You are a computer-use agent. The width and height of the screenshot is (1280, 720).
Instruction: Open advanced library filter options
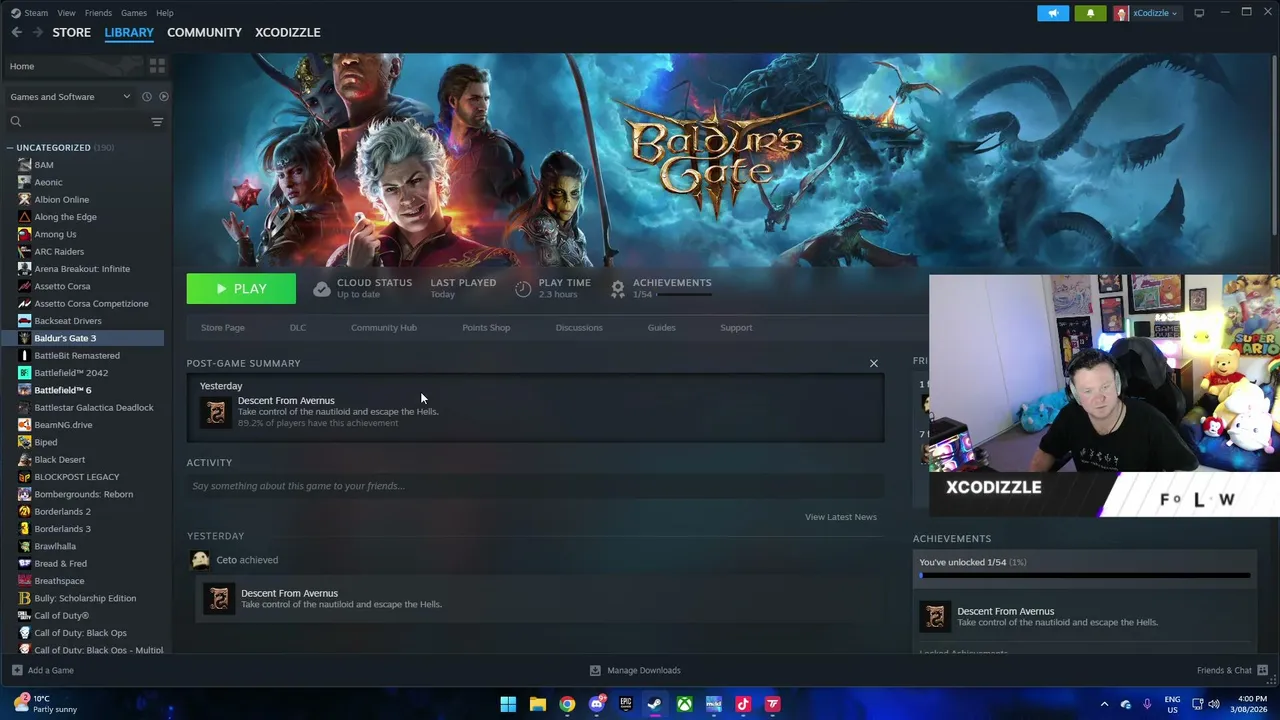(157, 122)
